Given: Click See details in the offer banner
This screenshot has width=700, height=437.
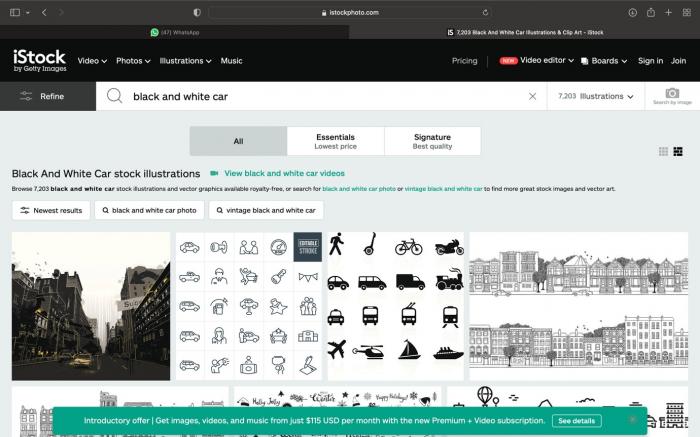Looking at the screenshot, I should tap(576, 420).
